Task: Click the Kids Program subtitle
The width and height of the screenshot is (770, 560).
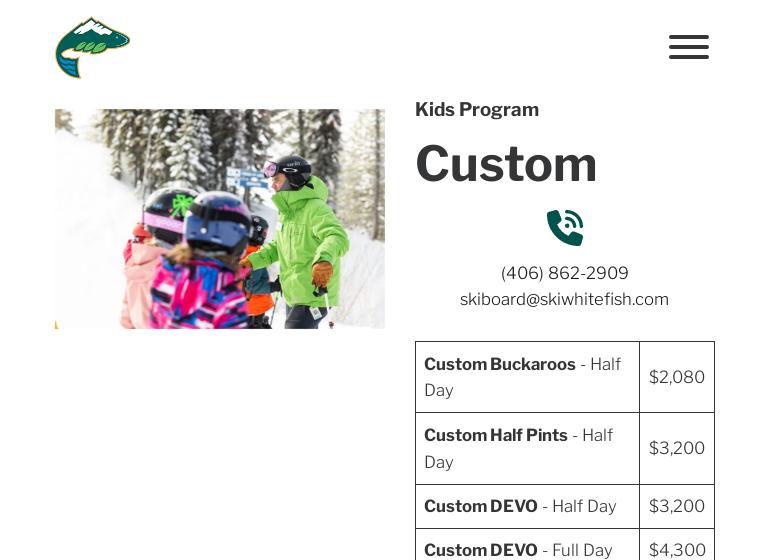Action: tap(477, 110)
